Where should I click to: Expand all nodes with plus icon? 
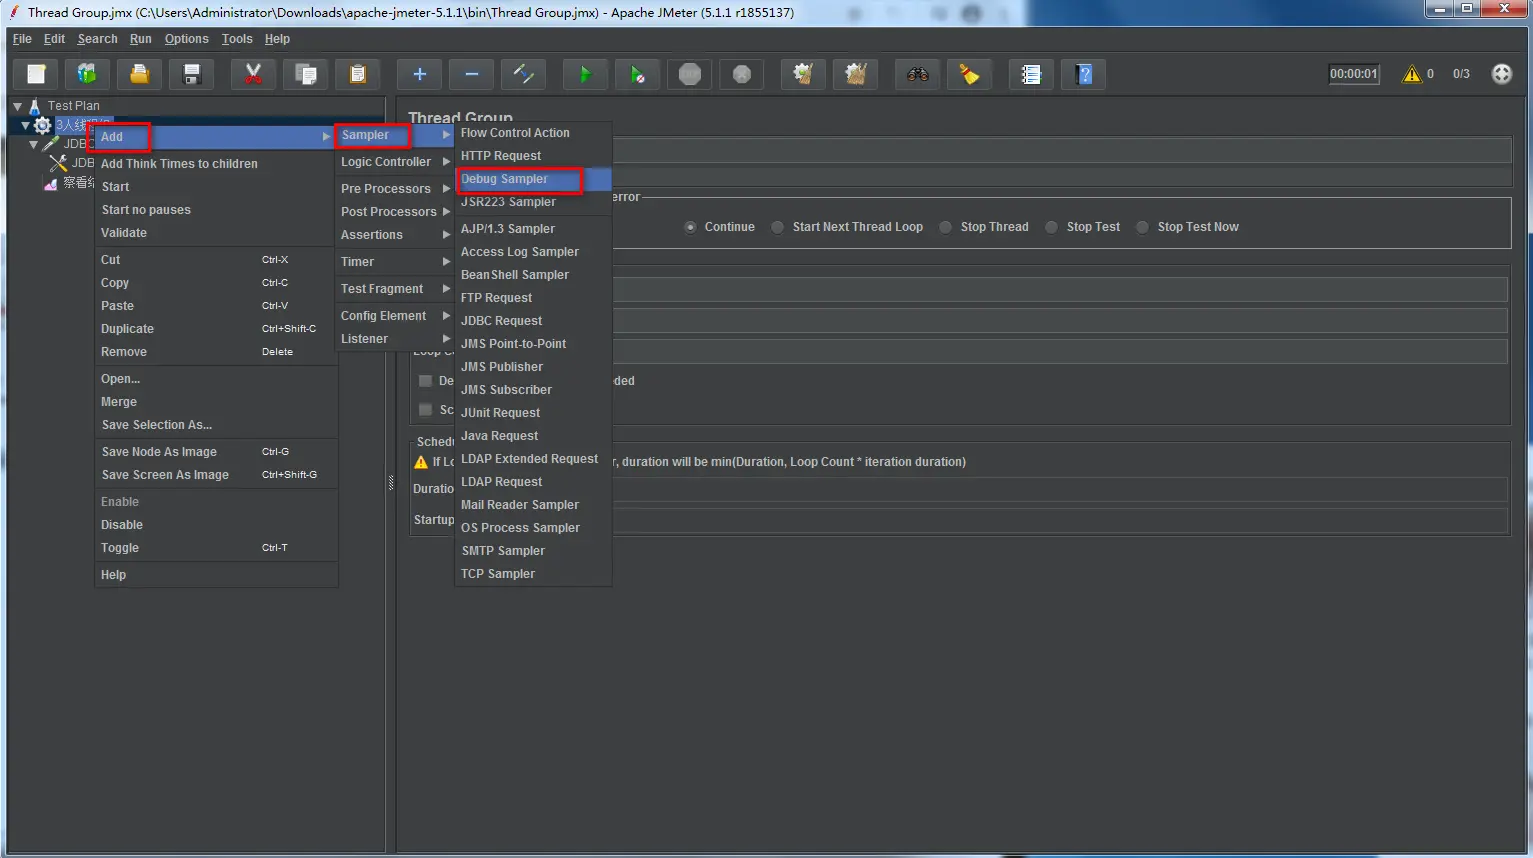pos(419,74)
